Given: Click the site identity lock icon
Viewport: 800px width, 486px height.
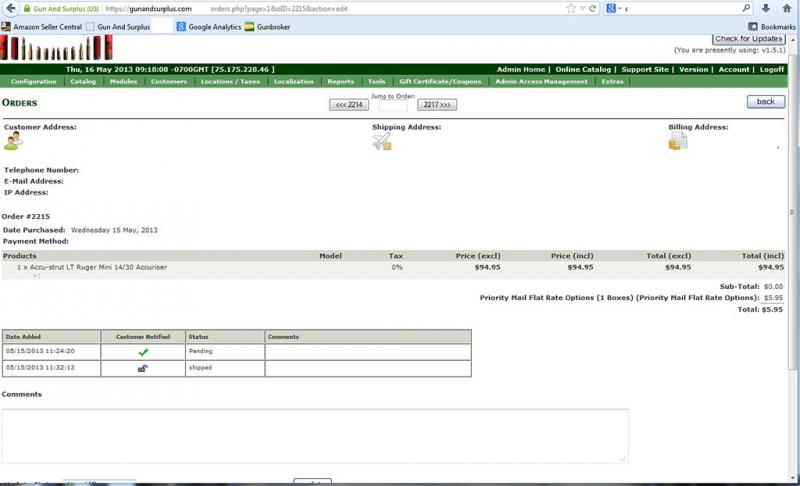Looking at the screenshot, I should click(x=27, y=9).
